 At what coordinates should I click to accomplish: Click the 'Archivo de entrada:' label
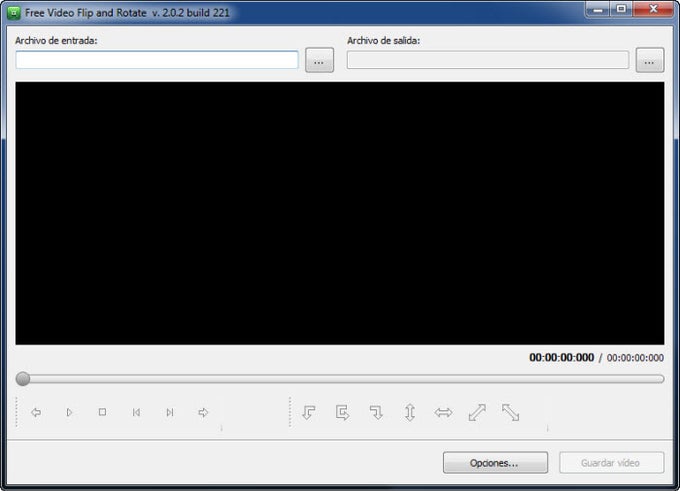pyautogui.click(x=56, y=40)
